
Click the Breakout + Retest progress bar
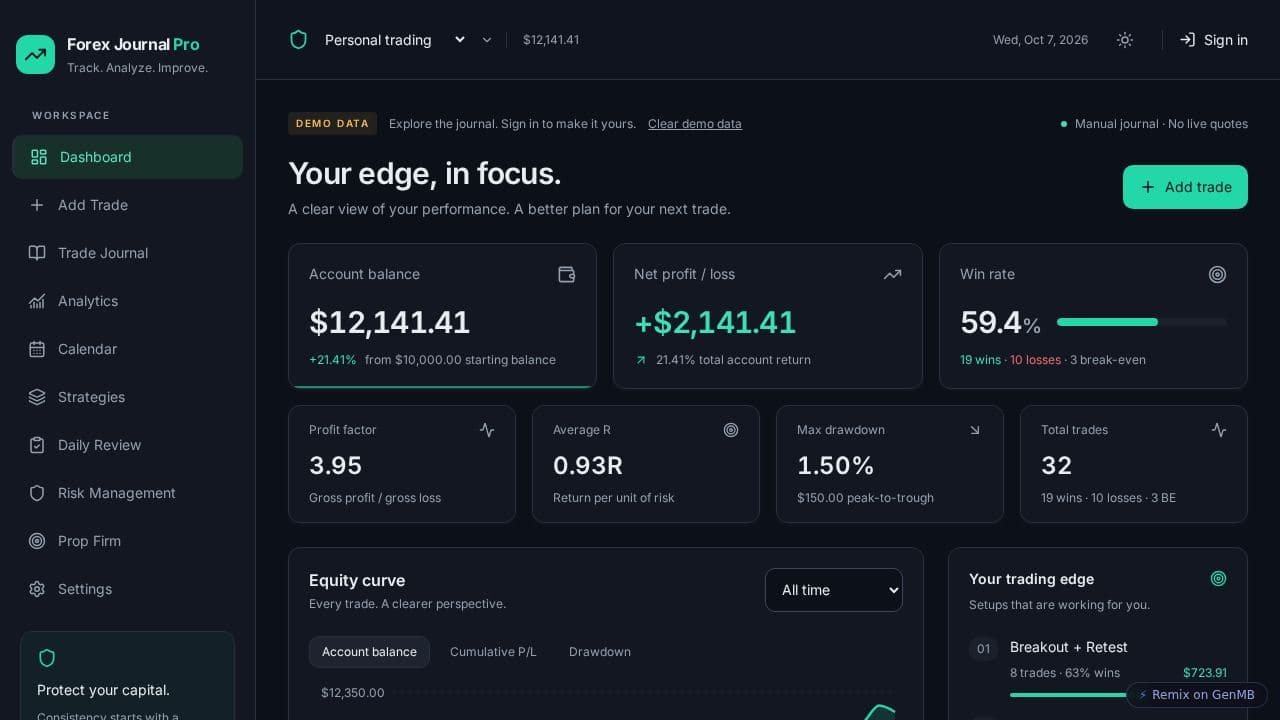1118,694
